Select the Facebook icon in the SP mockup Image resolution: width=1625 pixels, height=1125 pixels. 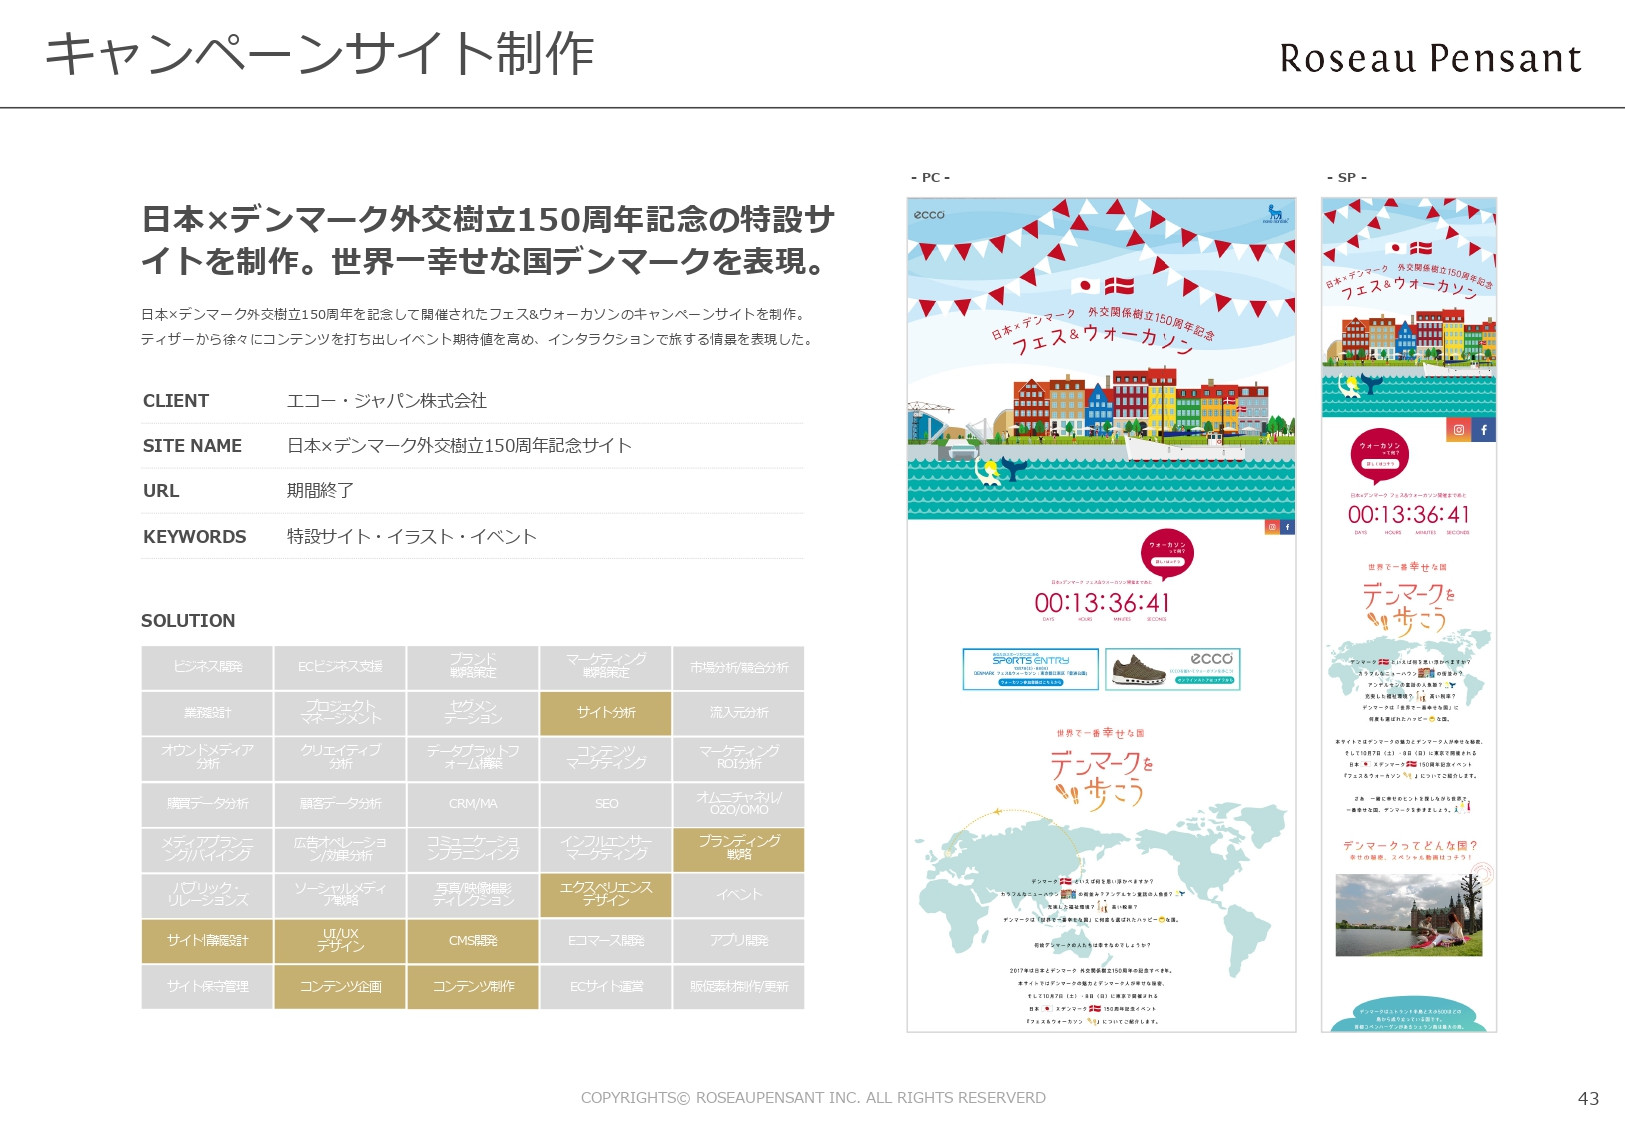[x=1483, y=428]
